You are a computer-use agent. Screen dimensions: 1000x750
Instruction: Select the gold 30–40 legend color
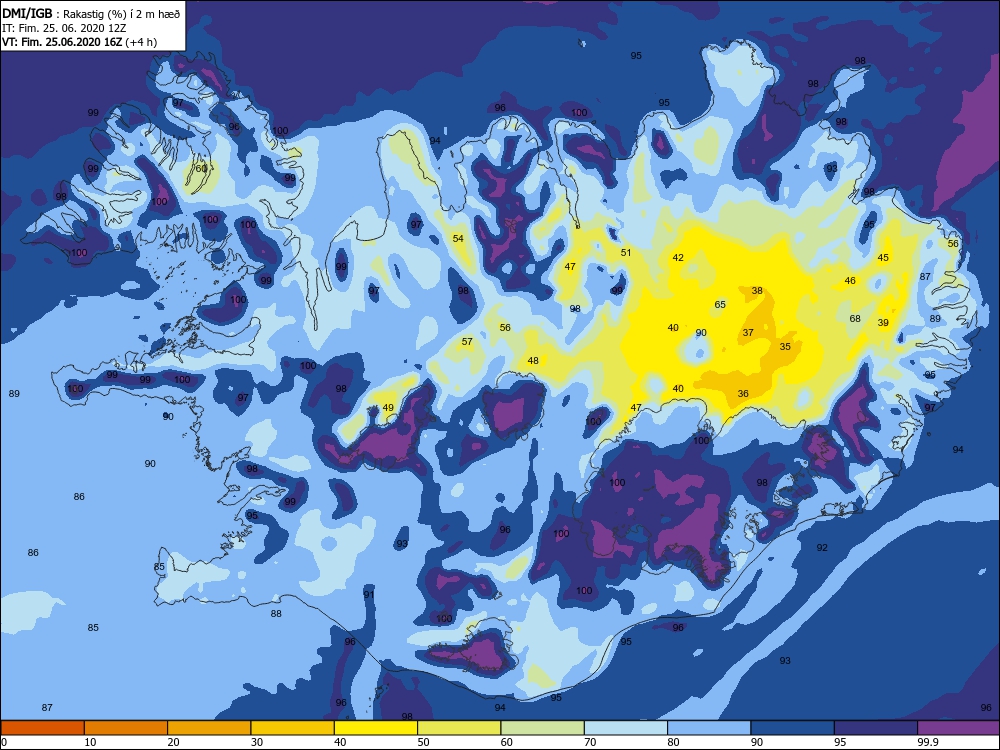[293, 728]
